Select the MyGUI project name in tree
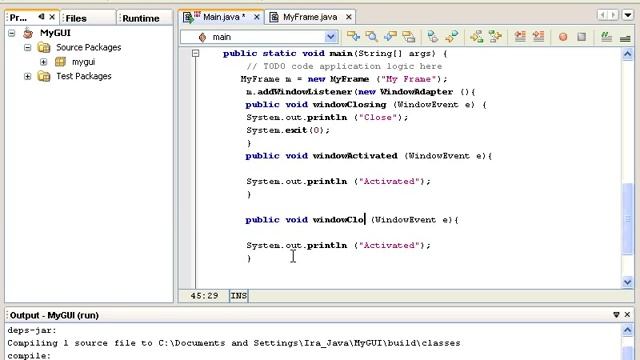640x360 pixels. (55, 33)
